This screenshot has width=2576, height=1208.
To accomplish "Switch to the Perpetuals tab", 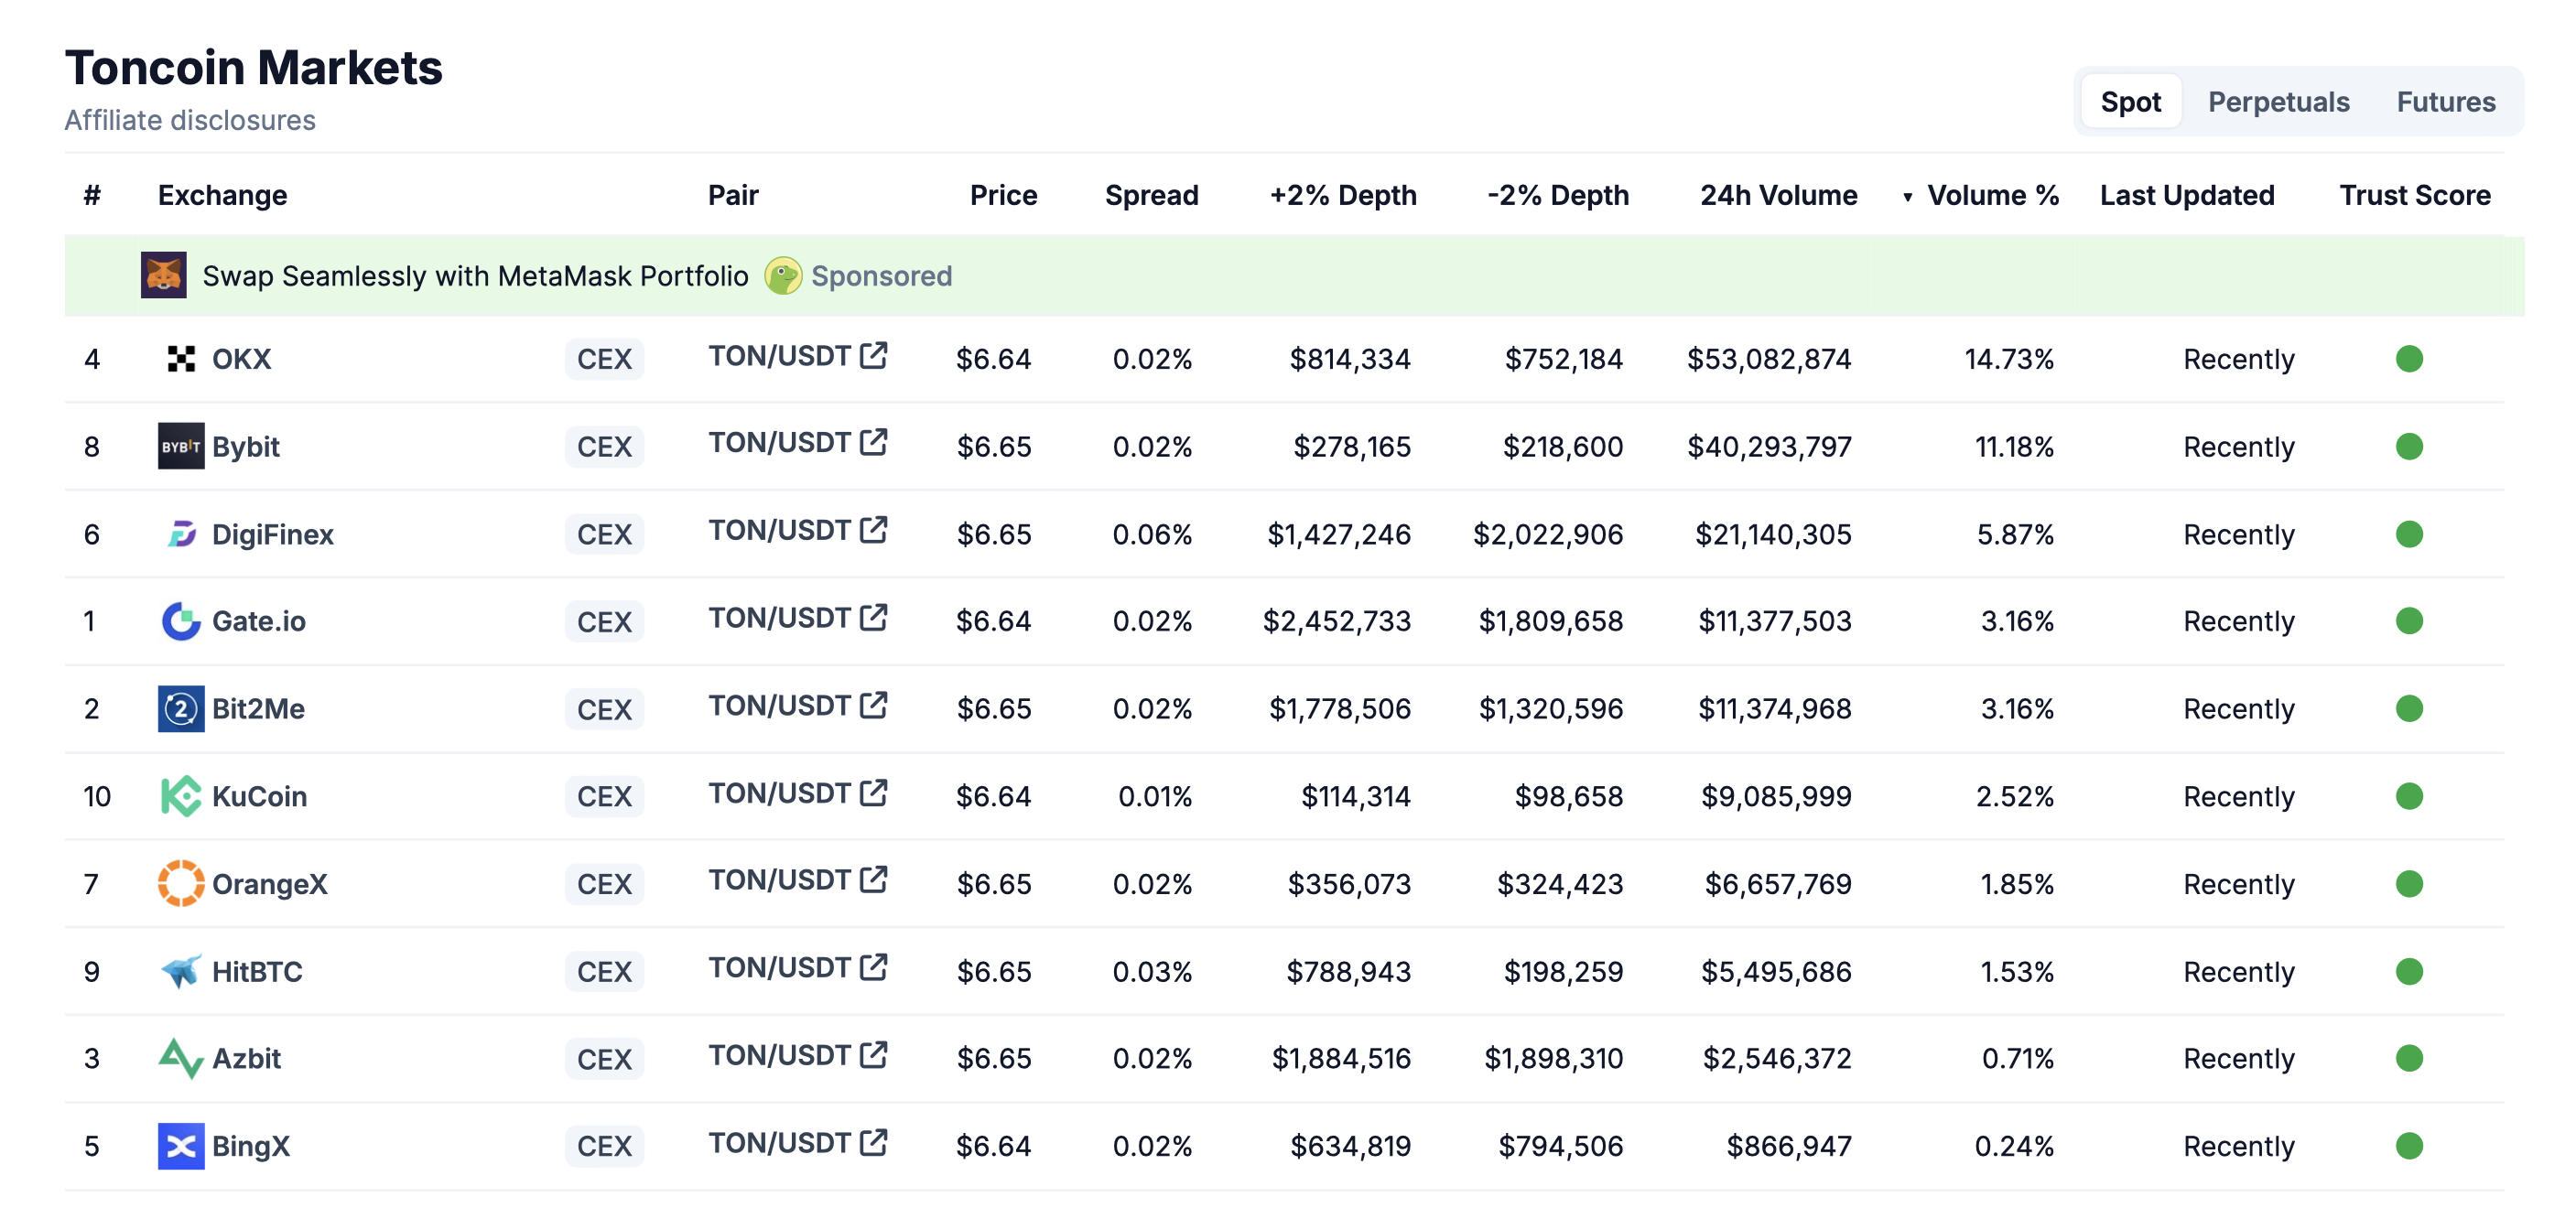I will [x=2278, y=102].
